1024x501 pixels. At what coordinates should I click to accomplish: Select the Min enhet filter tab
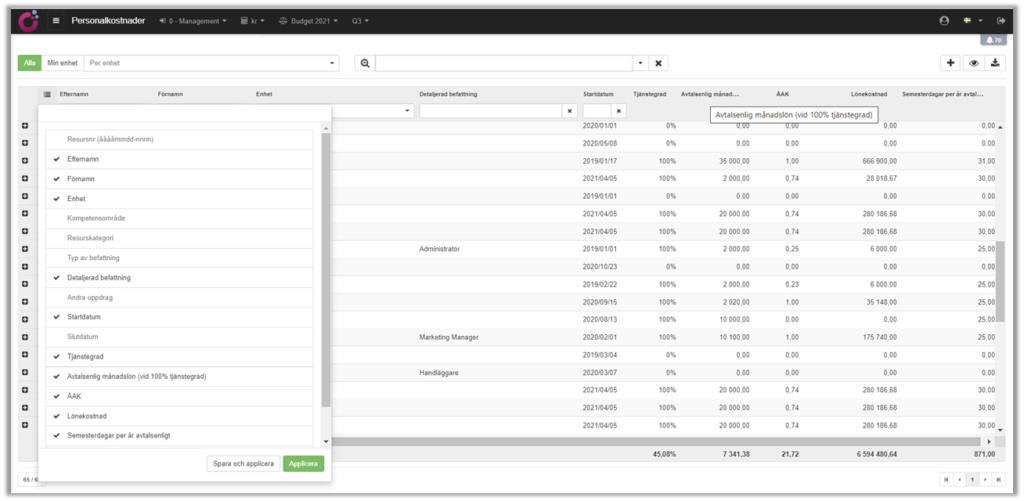tap(62, 63)
